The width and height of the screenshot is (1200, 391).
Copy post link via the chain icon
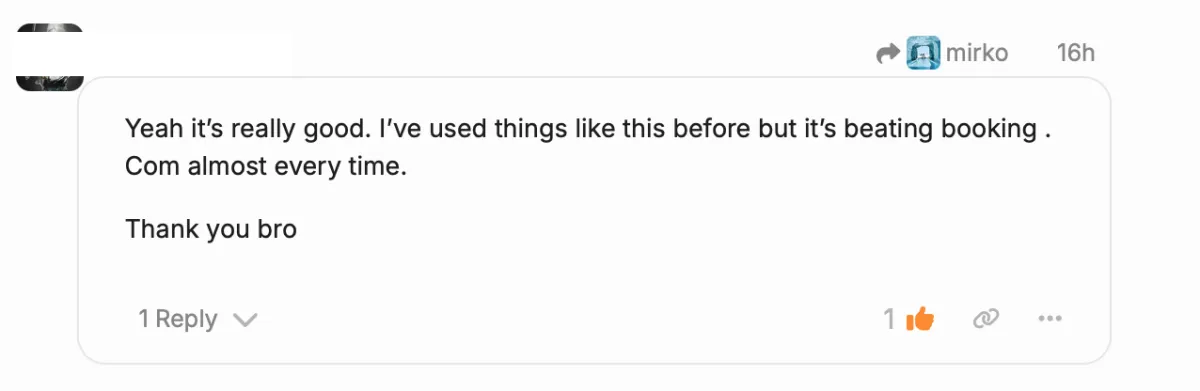986,319
